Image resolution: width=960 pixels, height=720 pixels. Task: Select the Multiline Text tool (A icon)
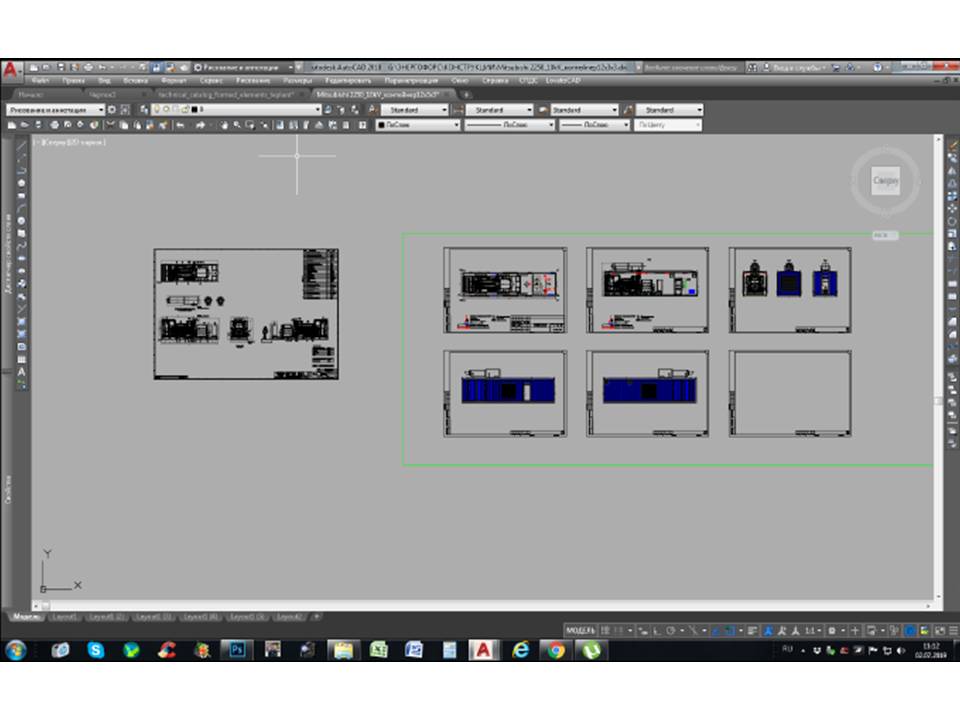pyautogui.click(x=22, y=371)
